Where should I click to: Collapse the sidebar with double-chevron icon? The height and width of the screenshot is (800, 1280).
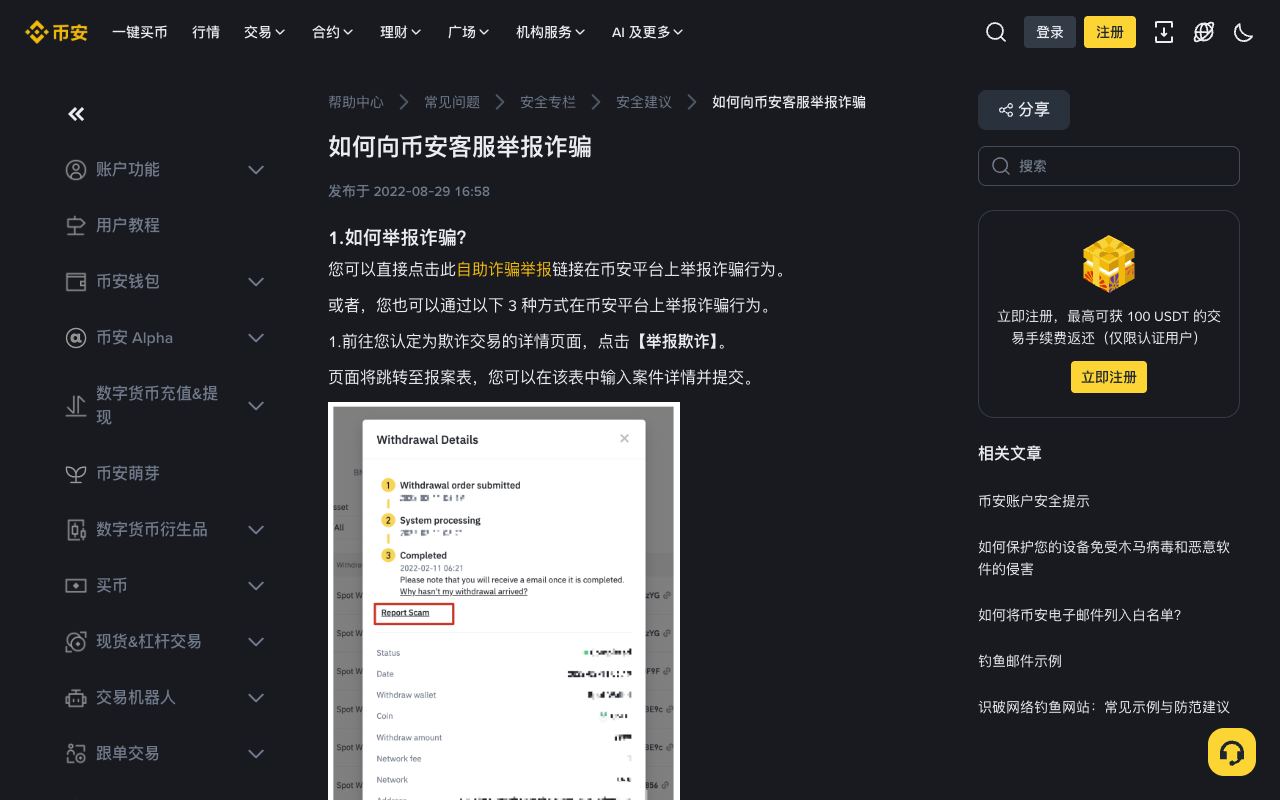(76, 114)
